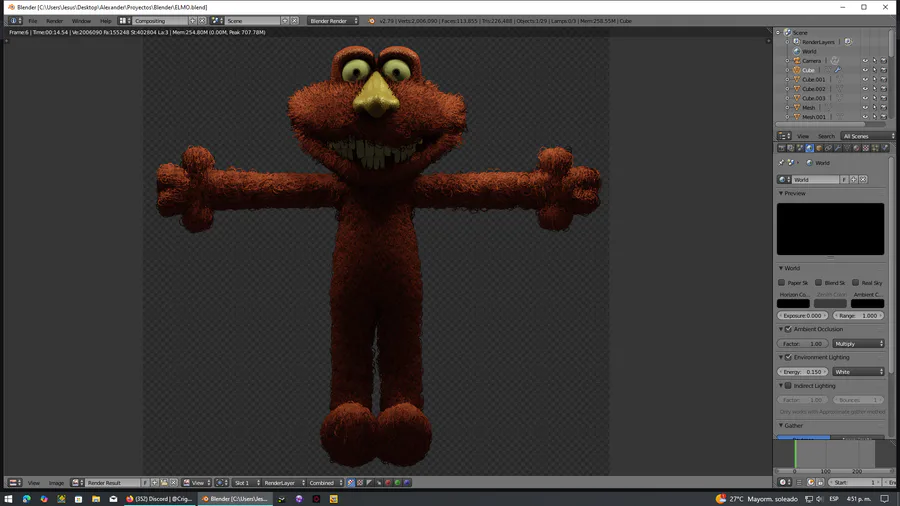Open the Blender Render engine dropdown
The height and width of the screenshot is (506, 900).
coord(333,21)
